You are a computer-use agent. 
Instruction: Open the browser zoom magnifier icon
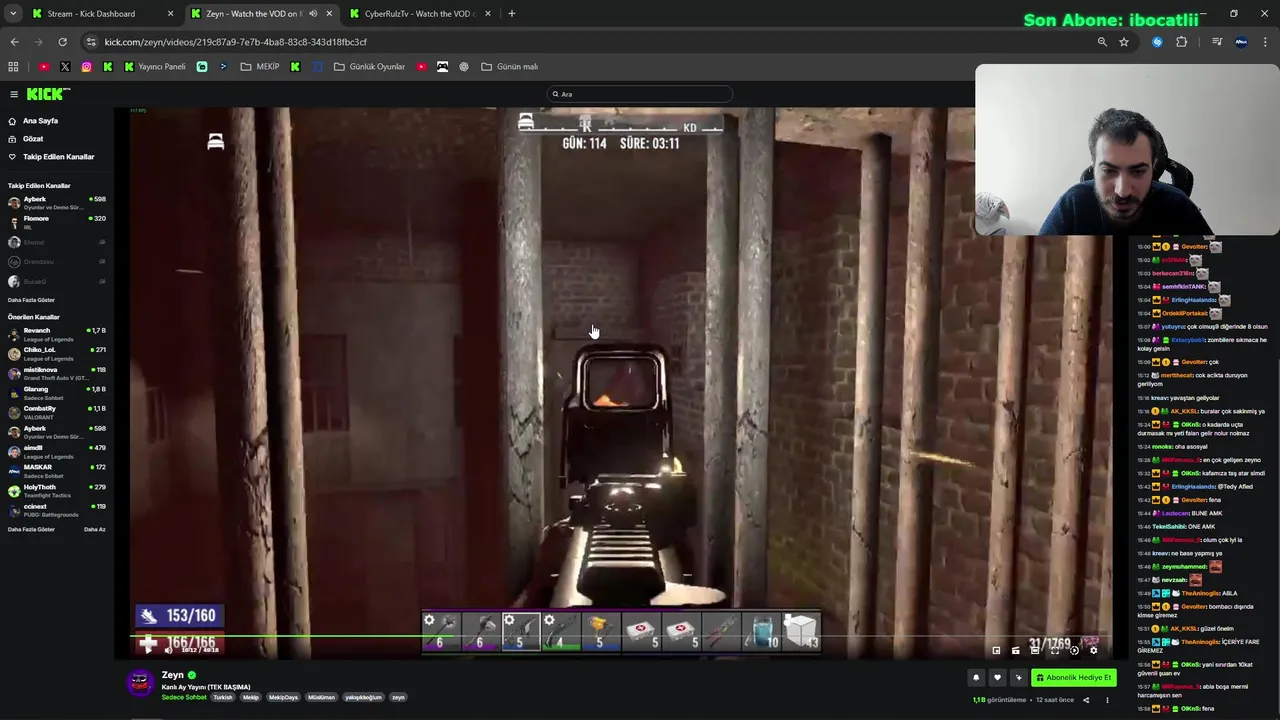tap(1102, 42)
